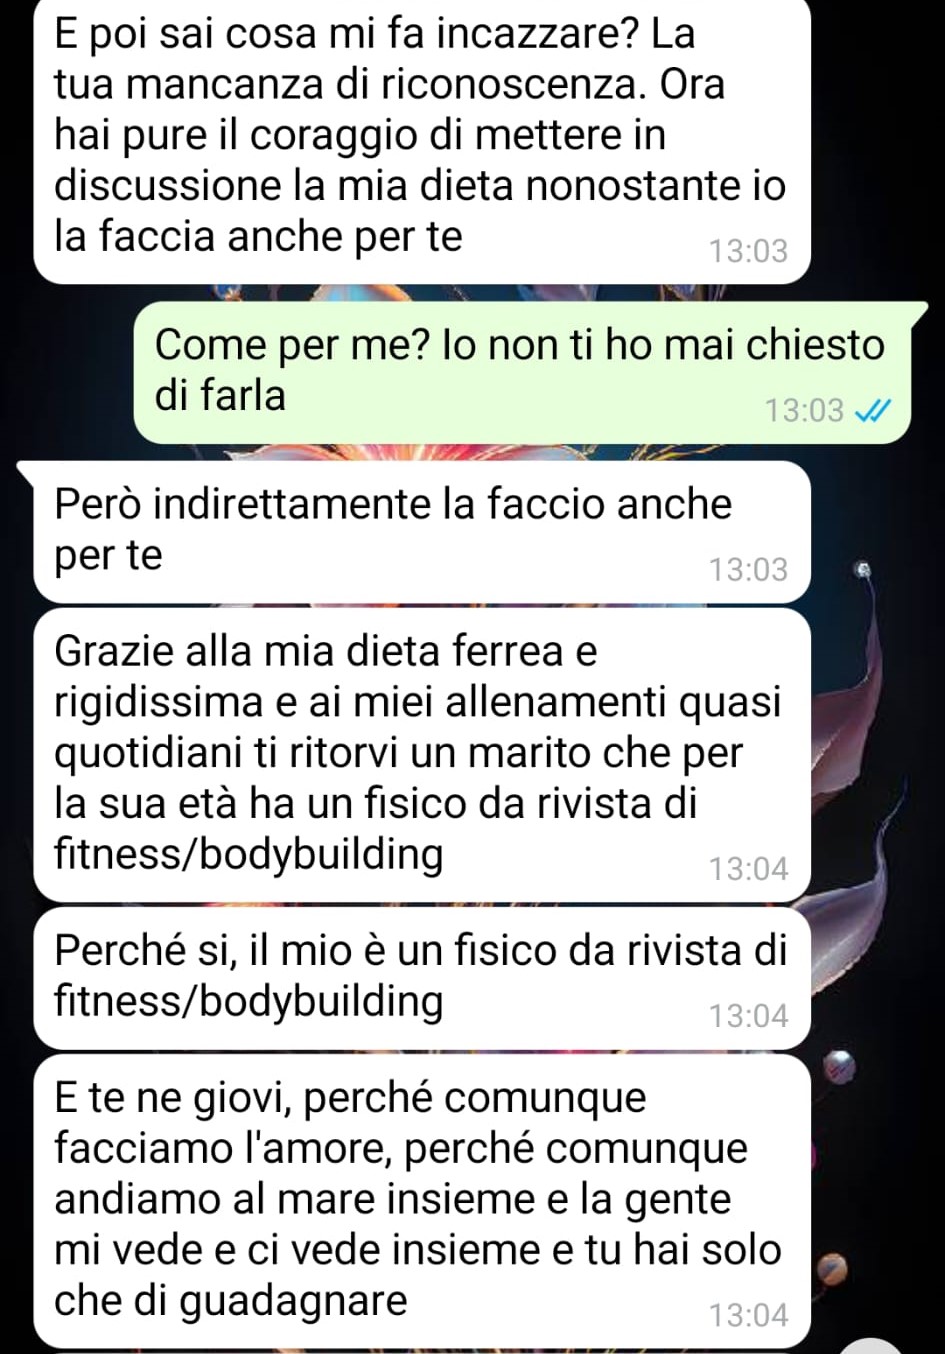Tap the wallpaper area left of the green bubble
Image resolution: width=945 pixels, height=1354 pixels.
(x=66, y=372)
